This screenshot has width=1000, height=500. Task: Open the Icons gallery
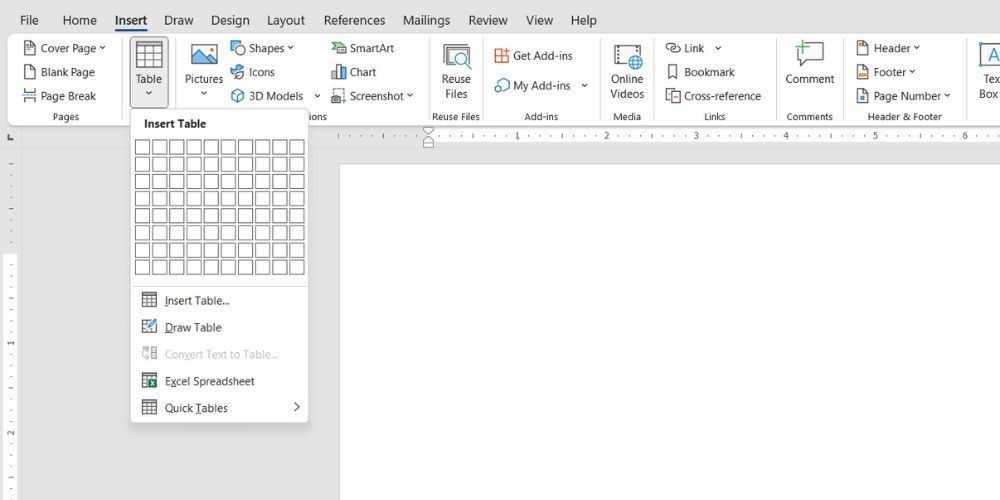(x=253, y=72)
